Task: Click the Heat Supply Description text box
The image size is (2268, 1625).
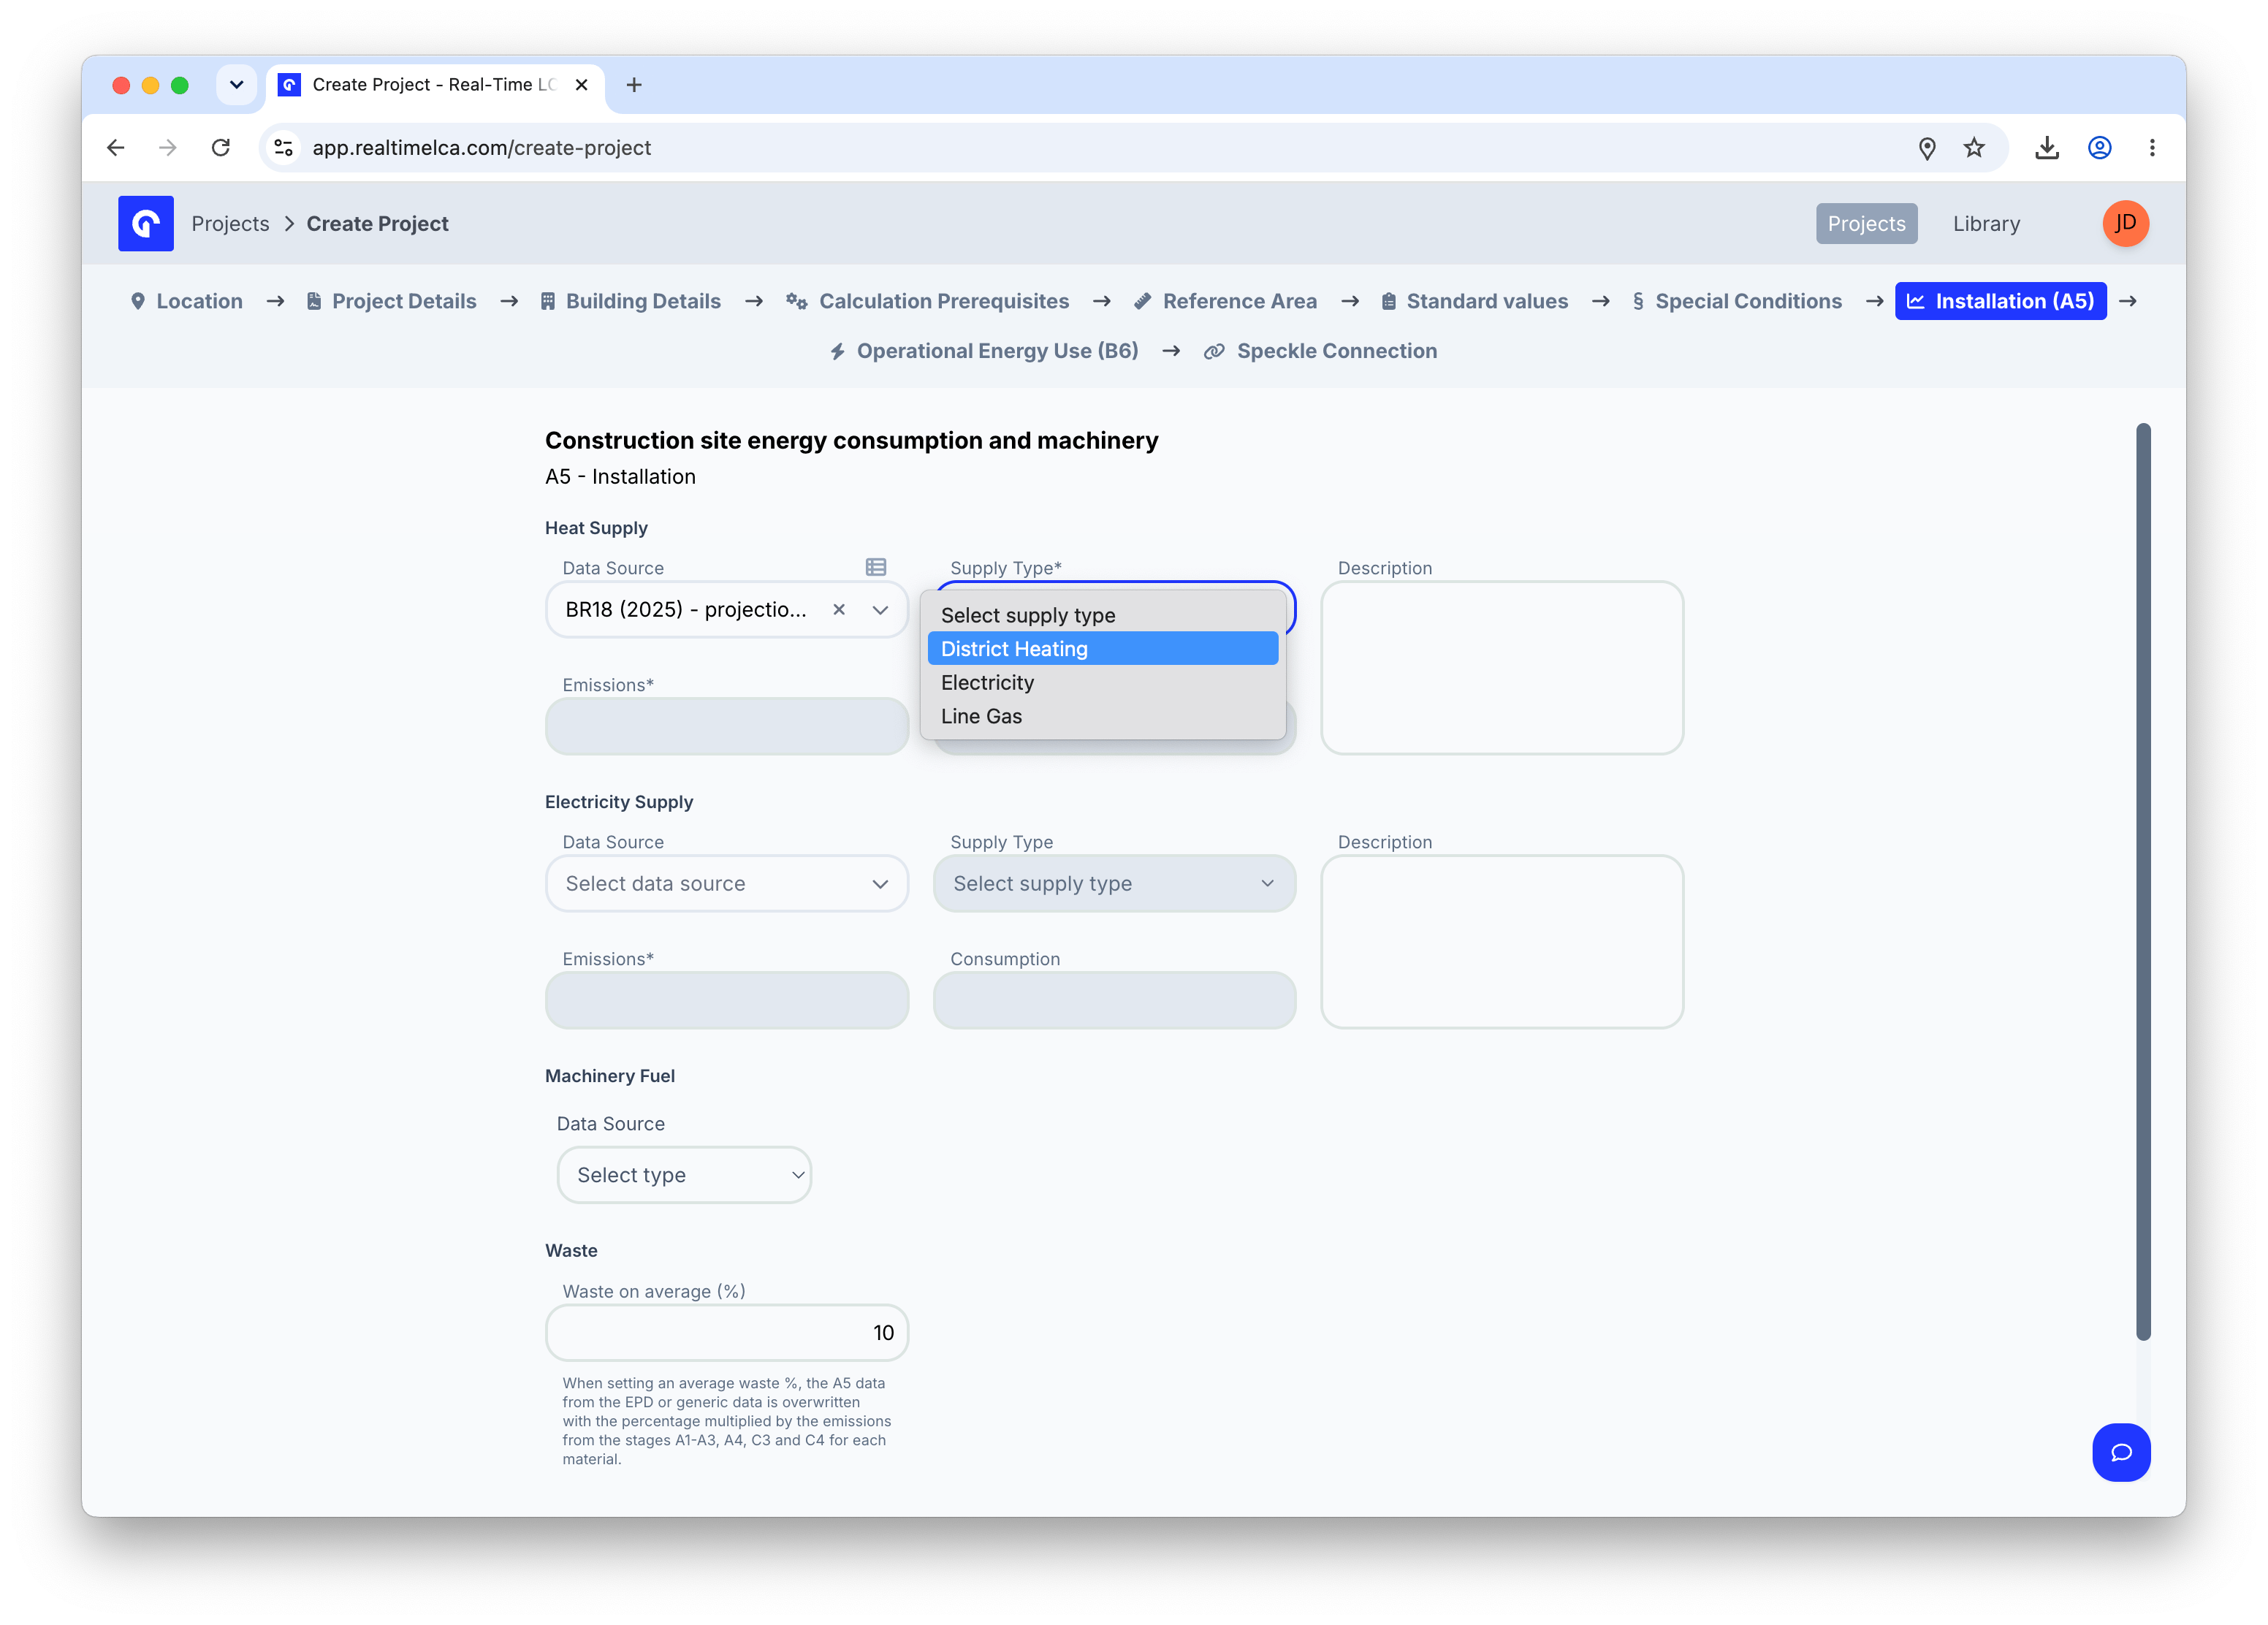Action: tap(1502, 667)
